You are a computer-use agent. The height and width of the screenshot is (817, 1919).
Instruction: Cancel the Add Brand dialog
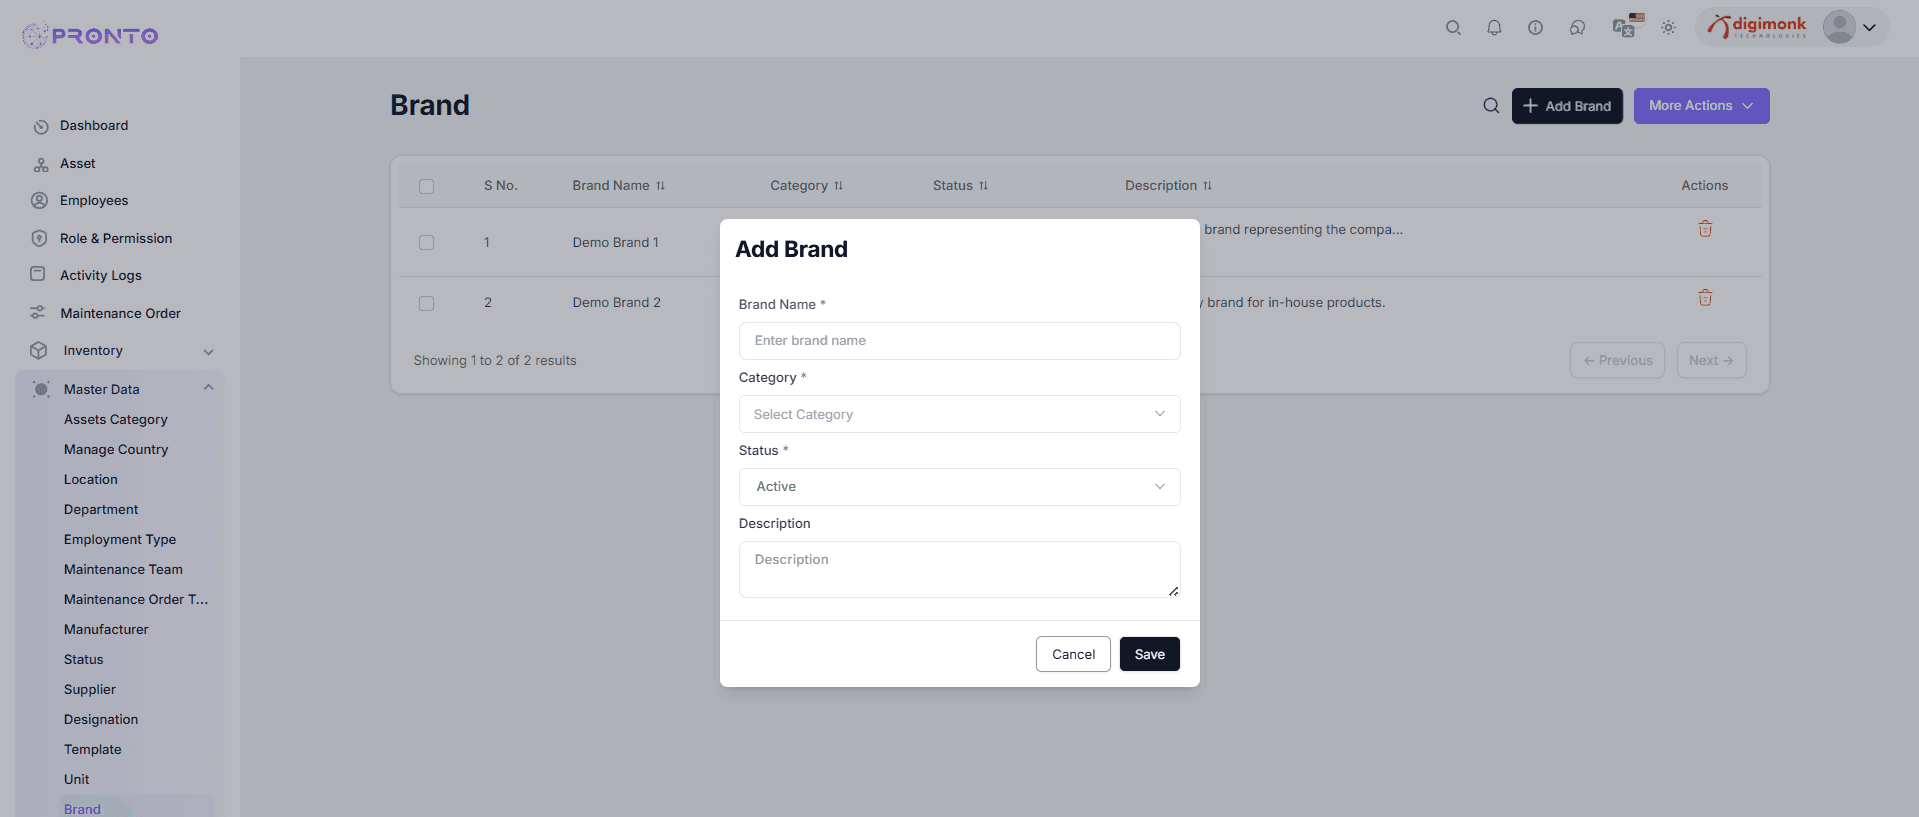pyautogui.click(x=1073, y=654)
